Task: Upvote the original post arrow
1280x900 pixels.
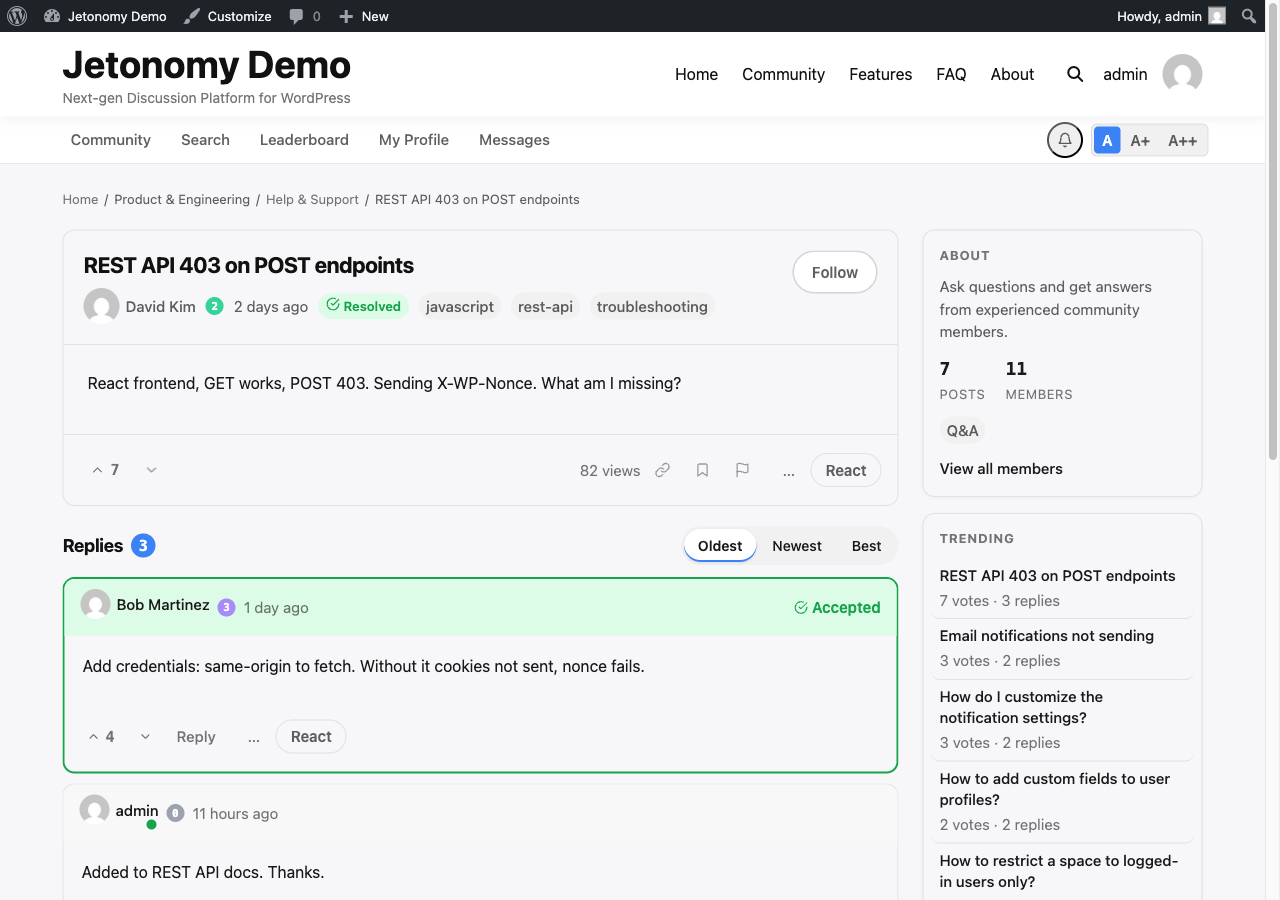Action: [97, 469]
